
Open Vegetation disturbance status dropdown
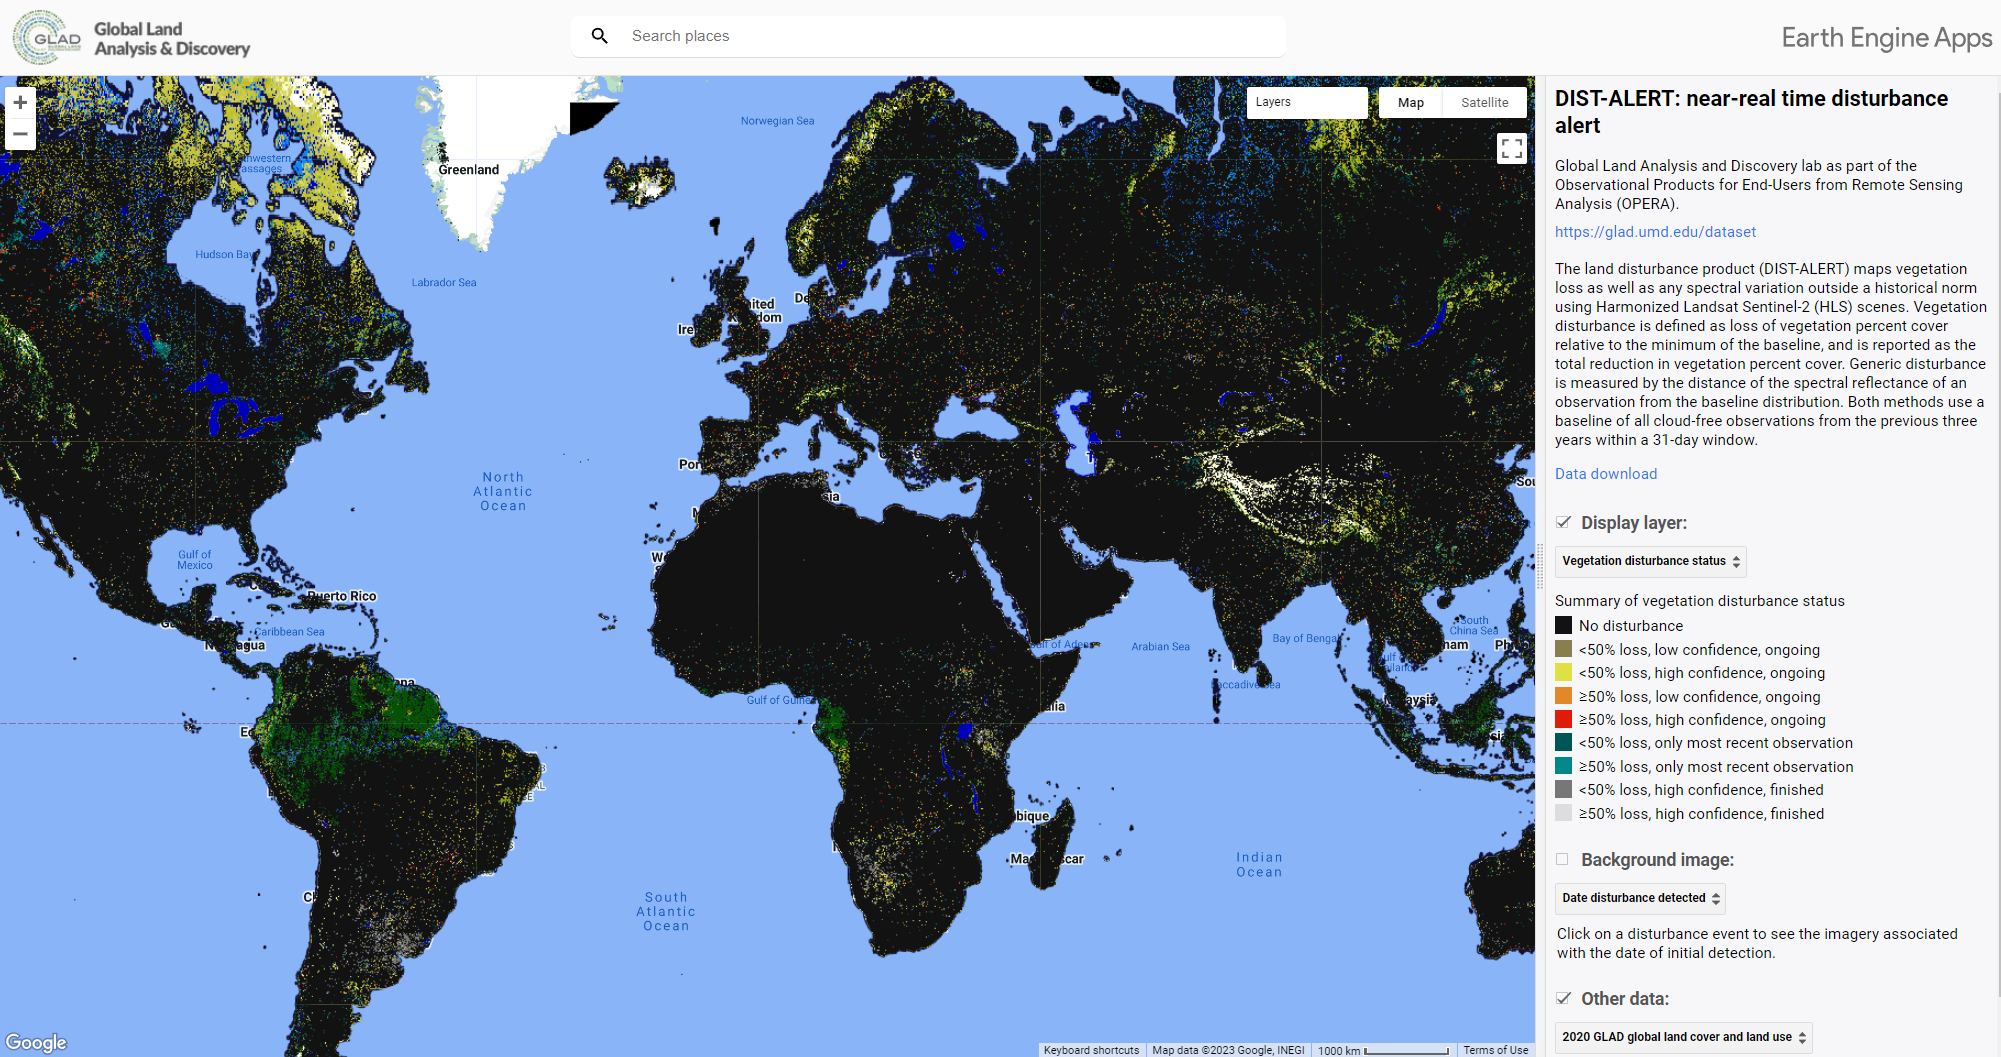click(1650, 561)
